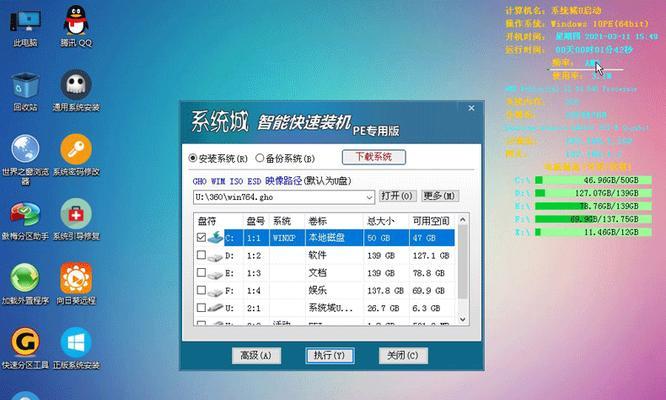Click the 系统 column header
Image resolution: width=666 pixels, height=400 pixels.
click(287, 221)
